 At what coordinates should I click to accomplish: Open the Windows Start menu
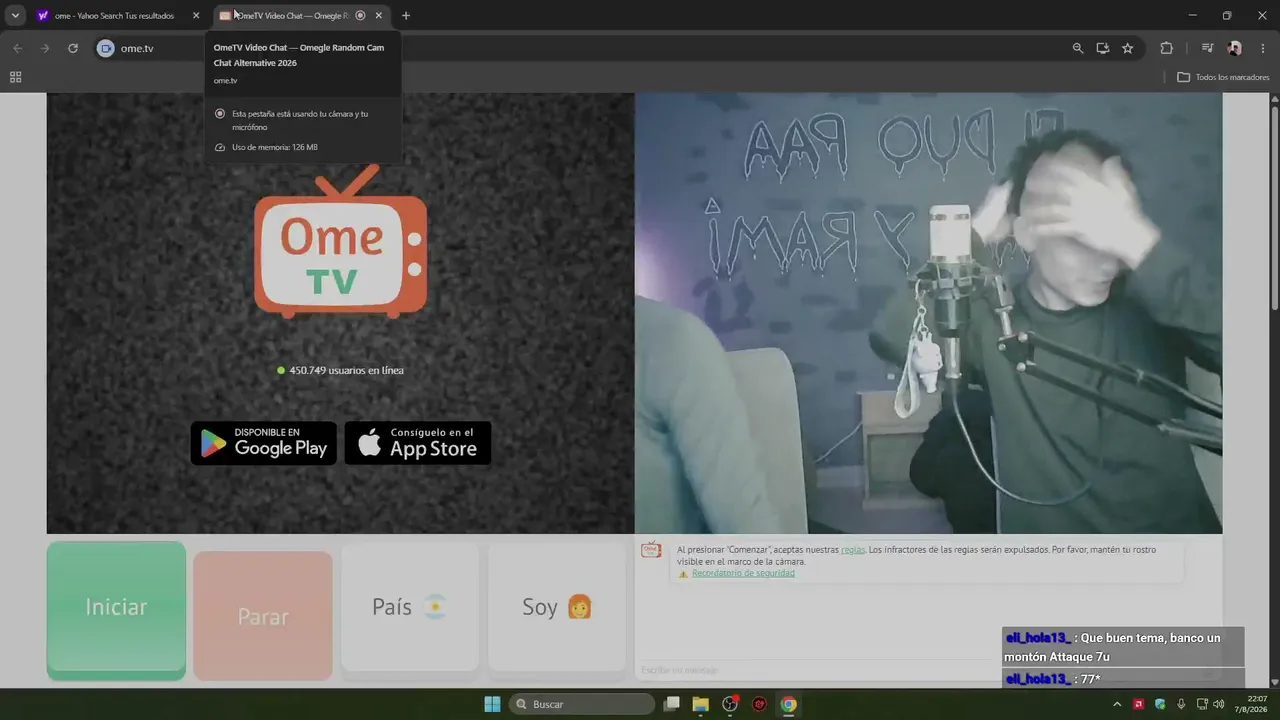coord(493,704)
